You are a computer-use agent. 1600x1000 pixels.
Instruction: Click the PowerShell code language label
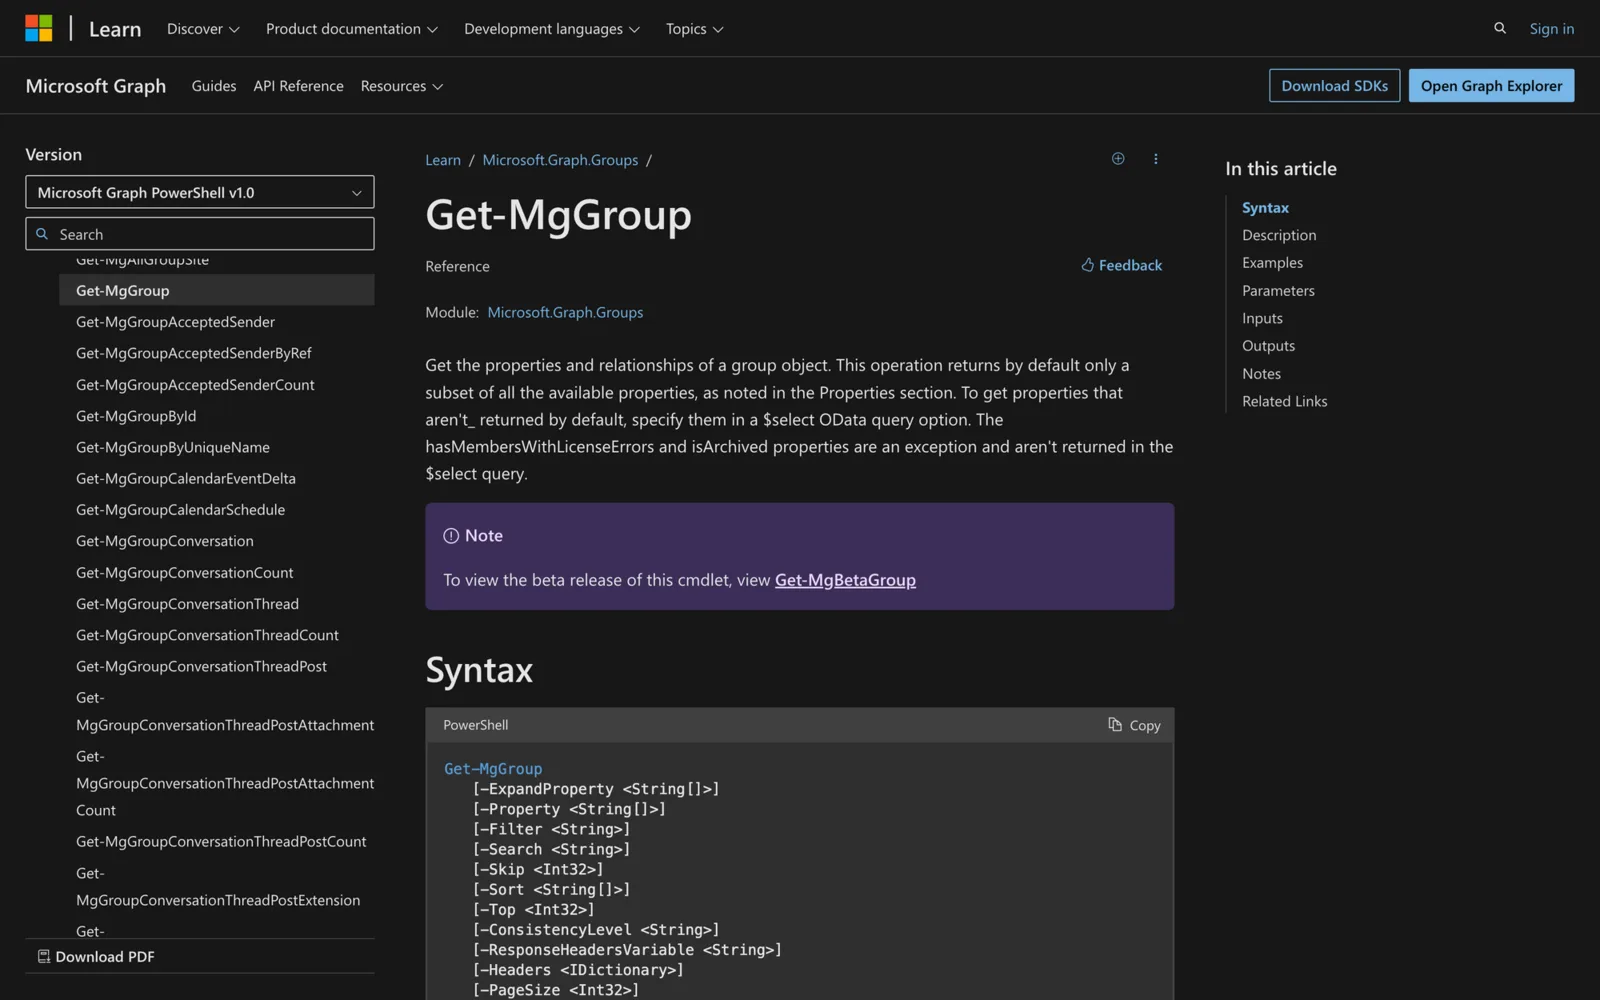(x=475, y=725)
